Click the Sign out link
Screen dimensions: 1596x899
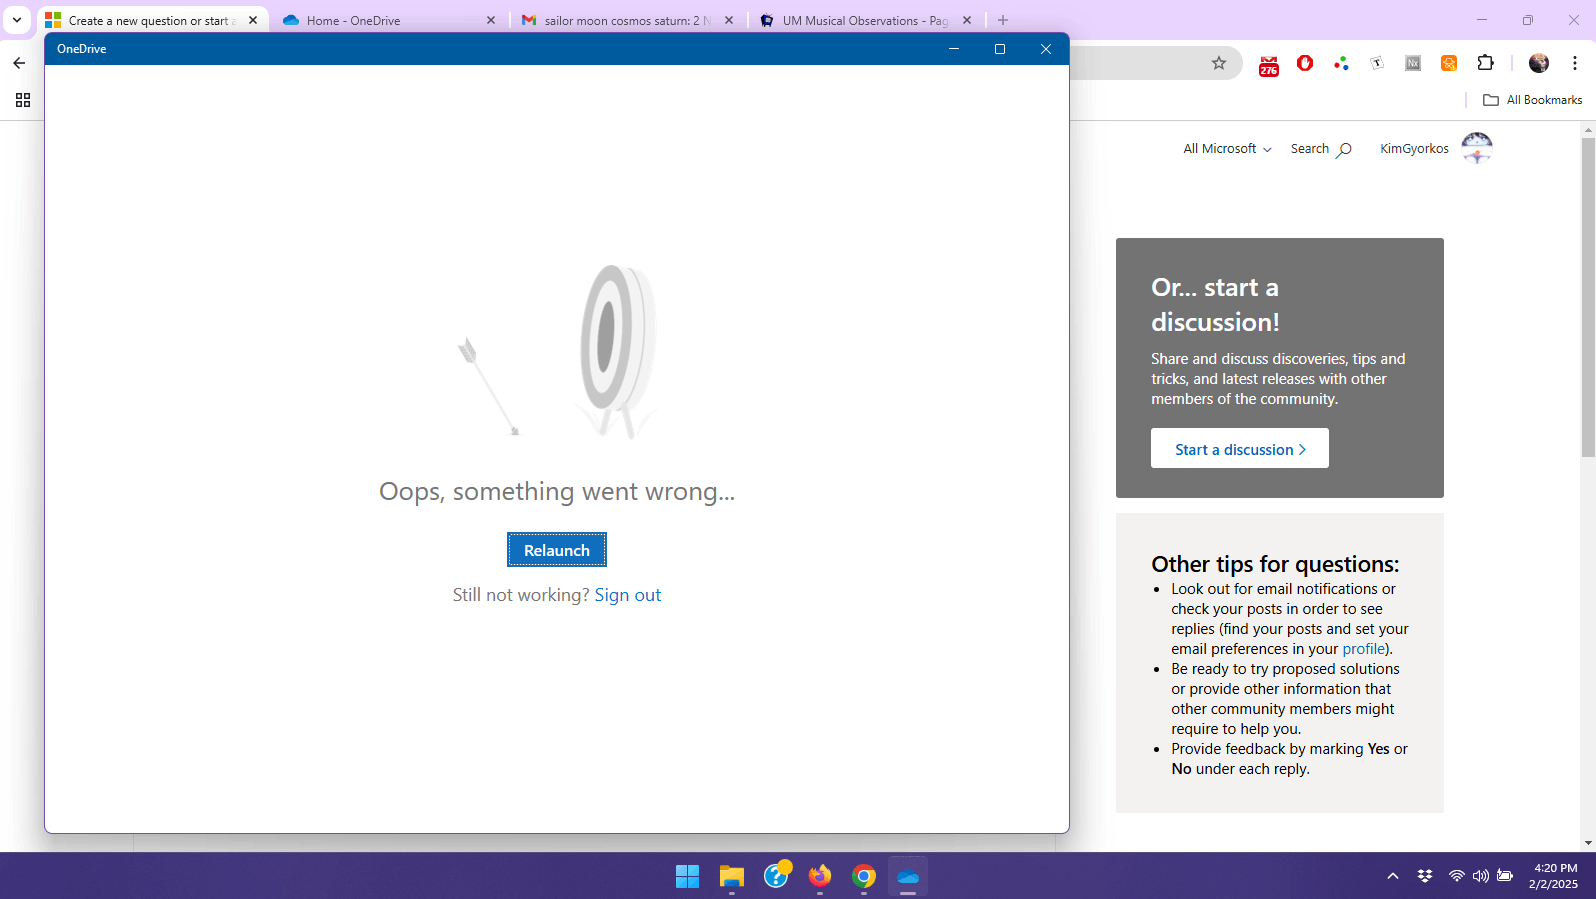click(628, 595)
